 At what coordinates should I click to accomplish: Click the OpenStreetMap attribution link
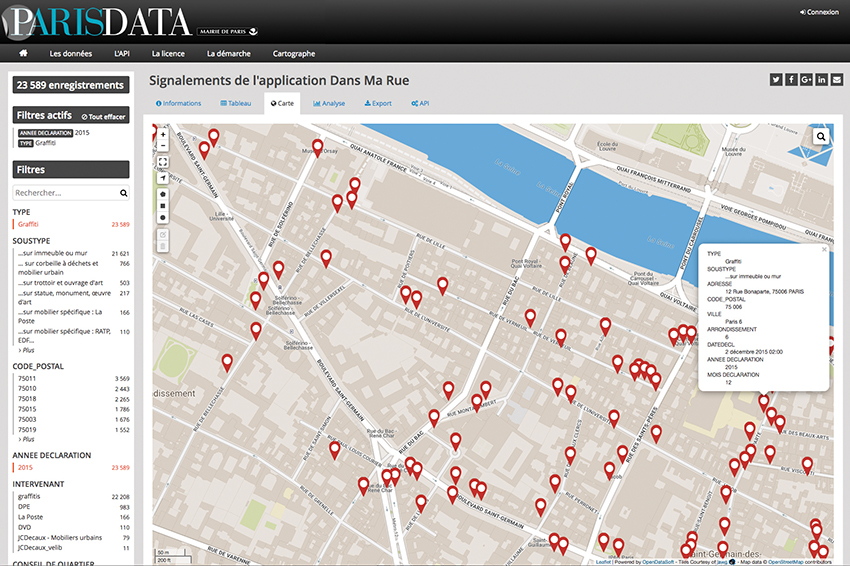pos(786,562)
